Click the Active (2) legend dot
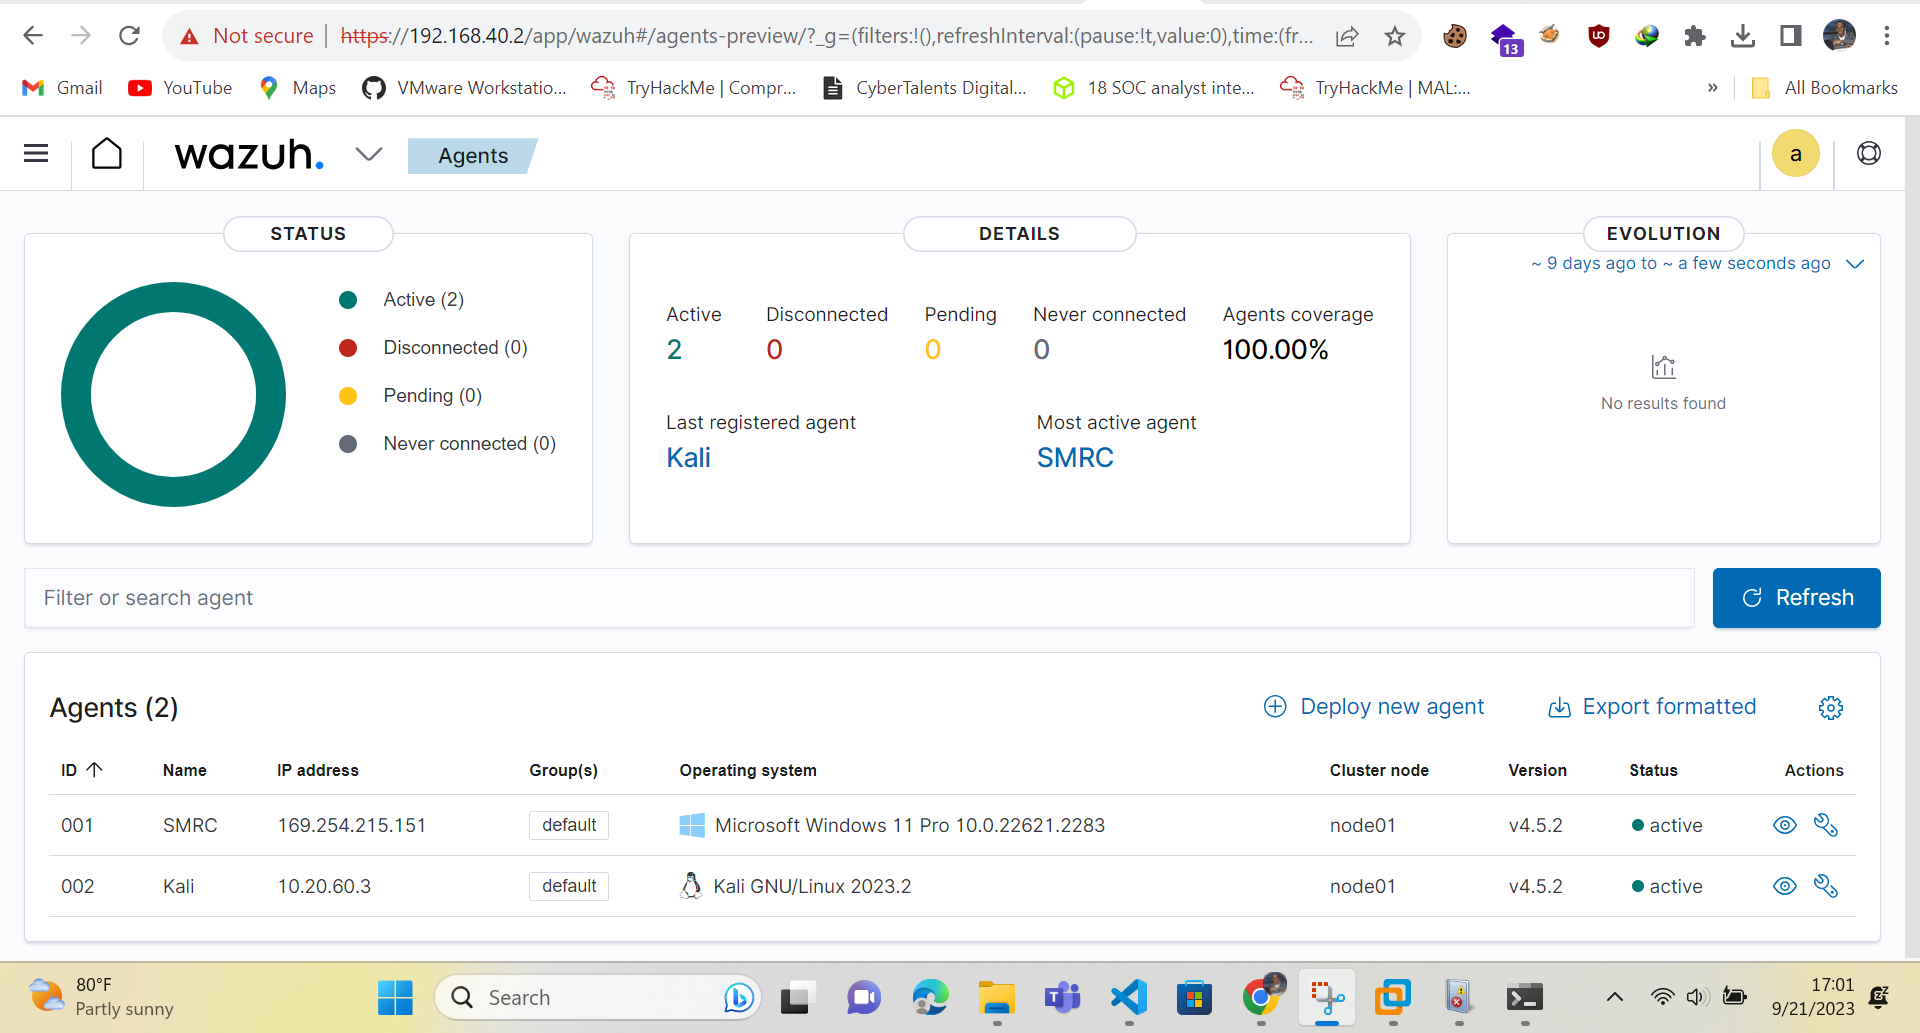Screen dimensions: 1920x1033 [x=348, y=300]
